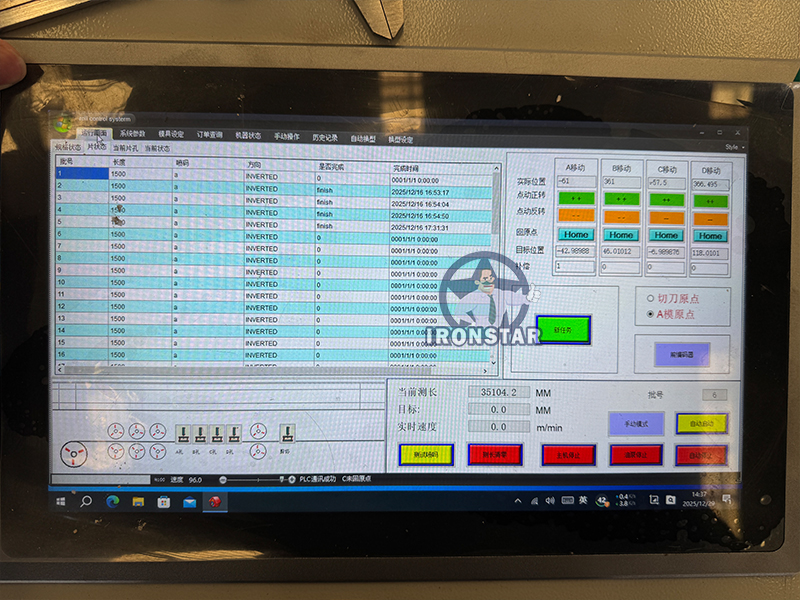Select the A模原点 radio option
Screen dimensions: 800x600
(650, 313)
